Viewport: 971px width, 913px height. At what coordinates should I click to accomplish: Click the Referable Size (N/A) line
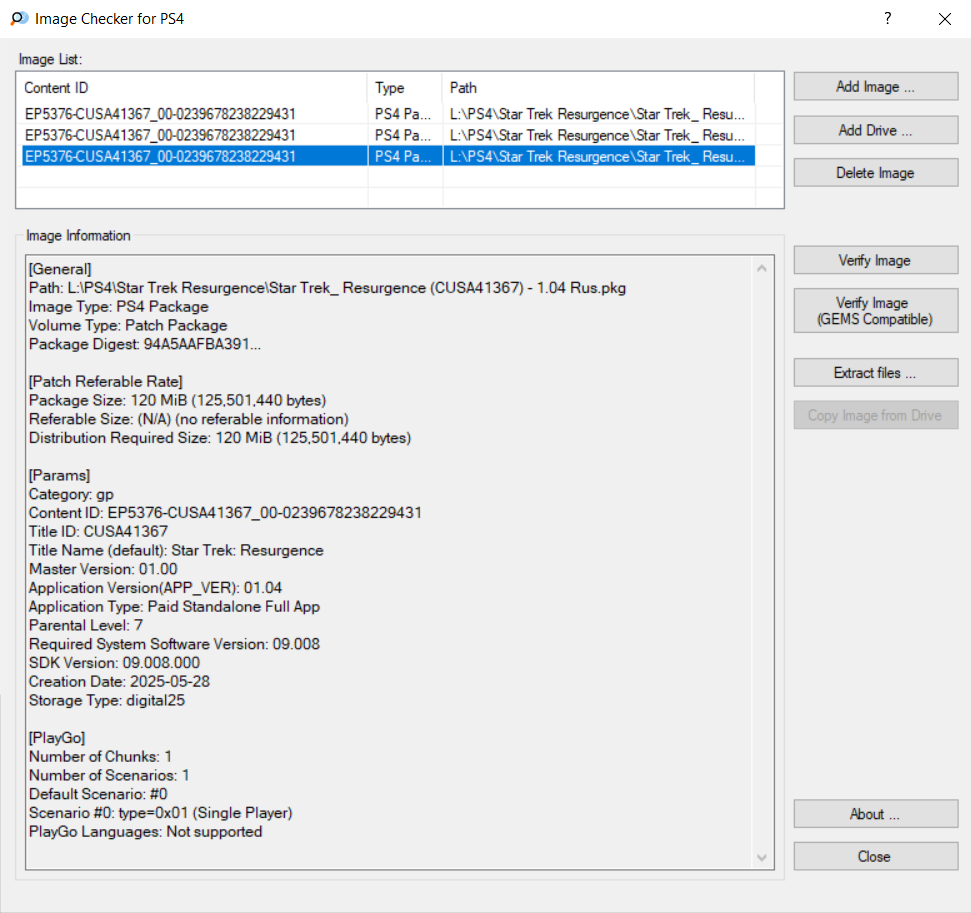(x=188, y=419)
